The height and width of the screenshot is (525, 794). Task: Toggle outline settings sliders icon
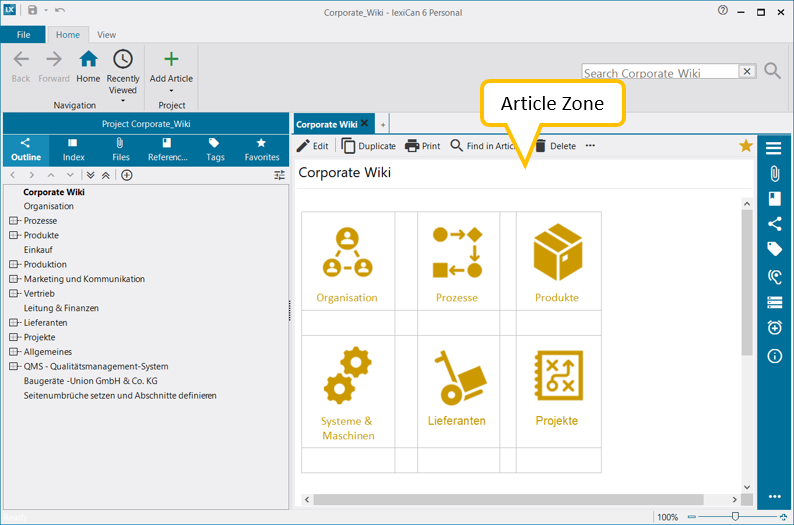coord(279,175)
